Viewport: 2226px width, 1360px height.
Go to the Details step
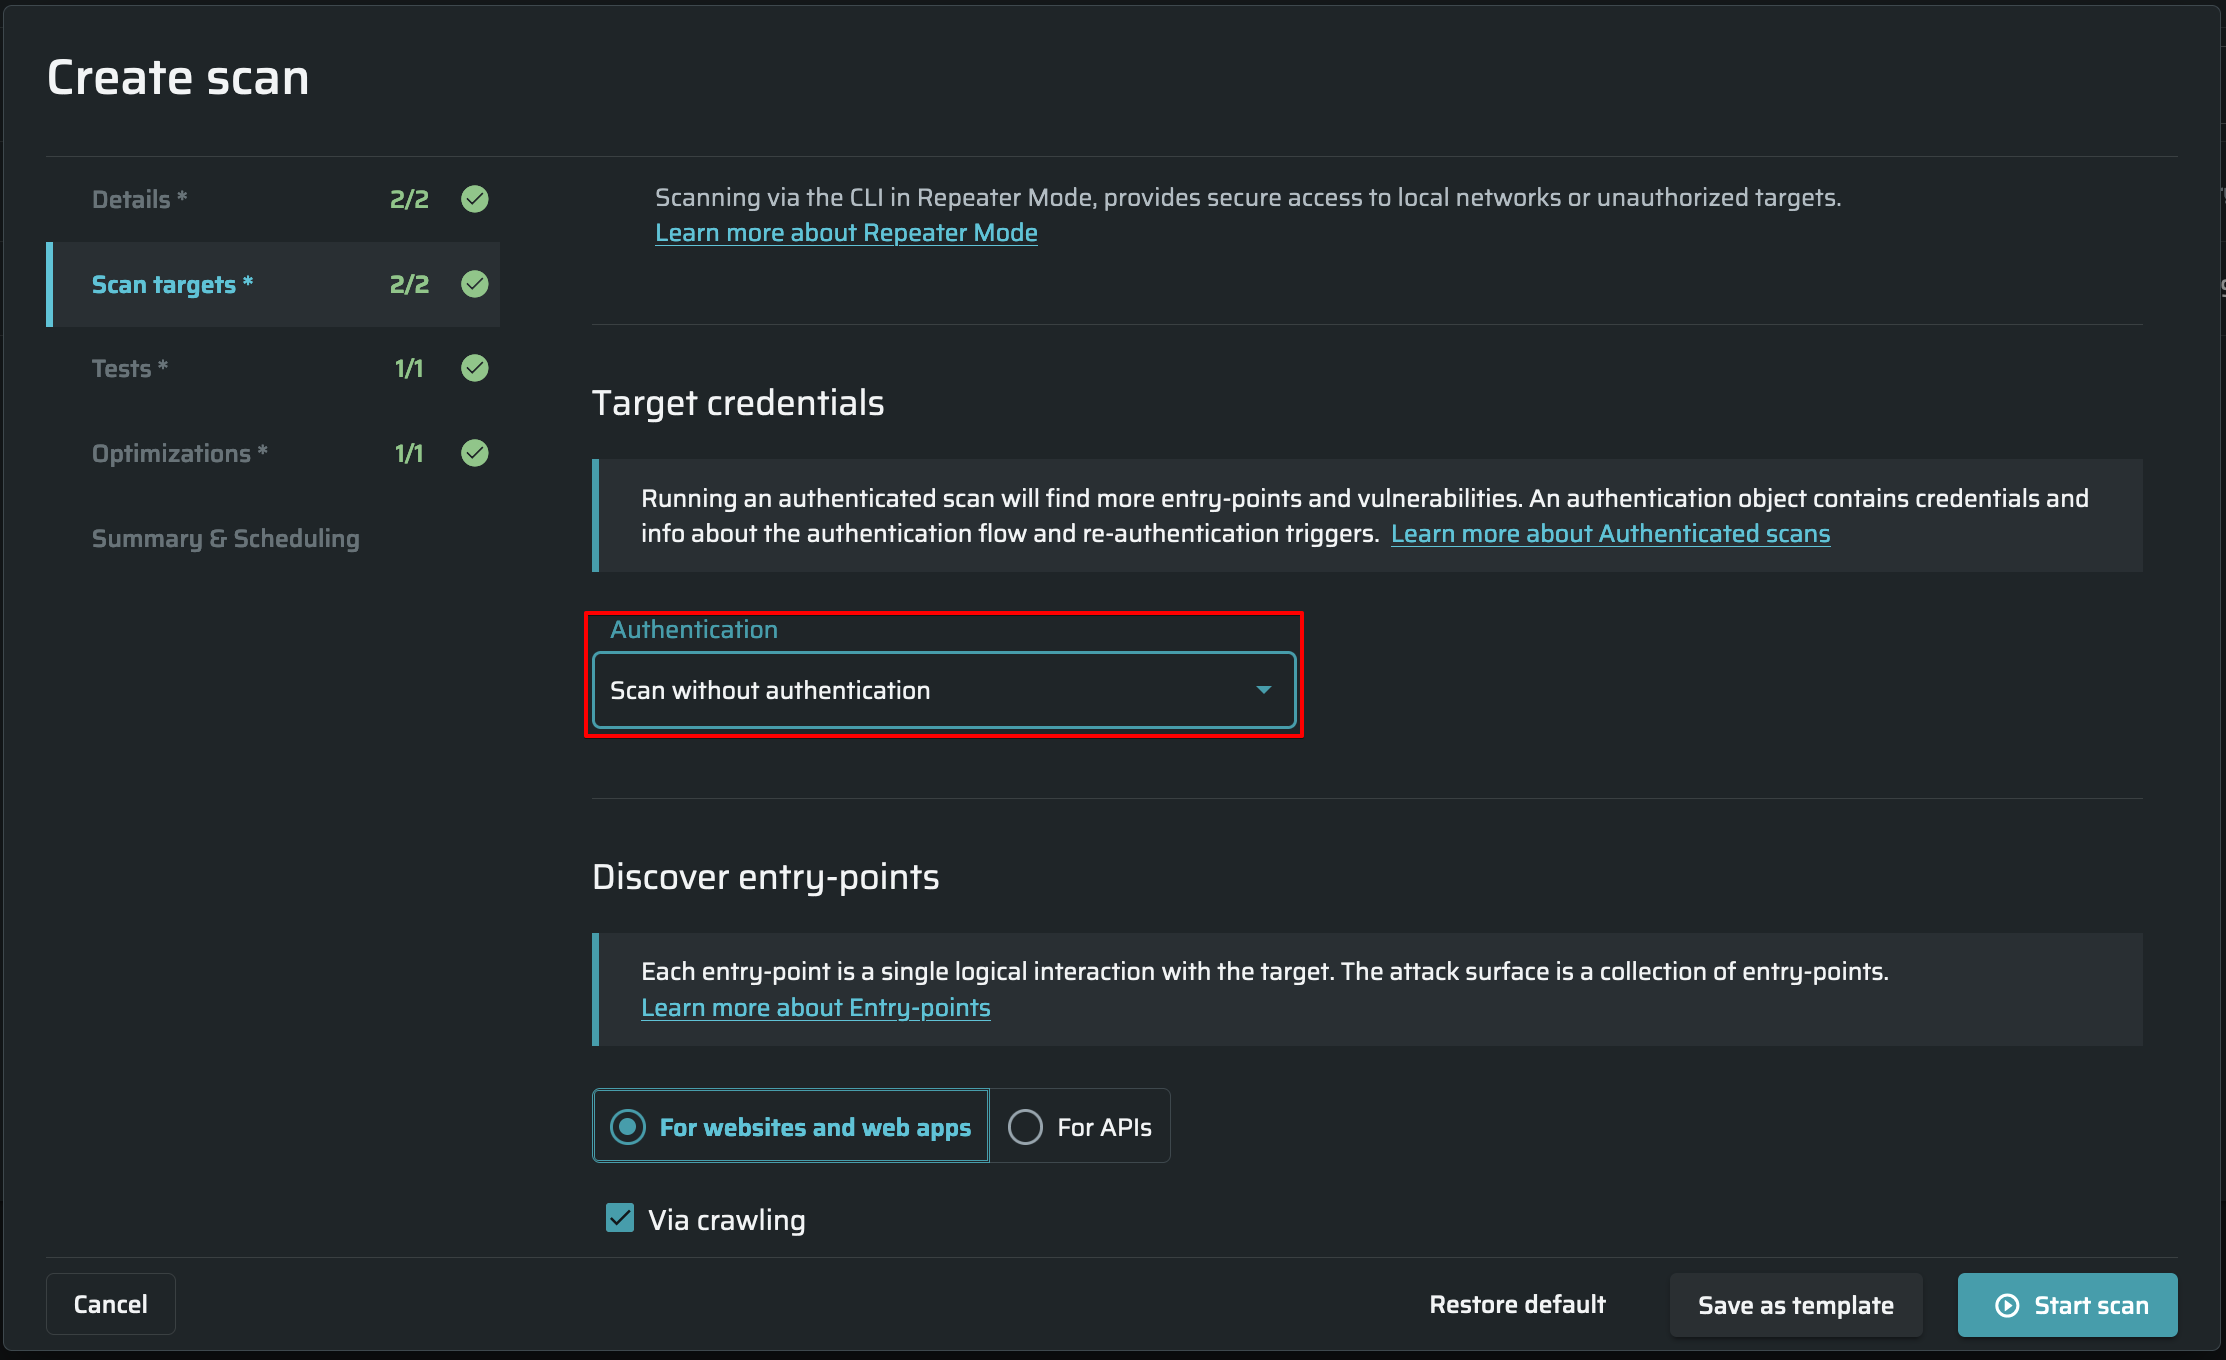point(132,199)
